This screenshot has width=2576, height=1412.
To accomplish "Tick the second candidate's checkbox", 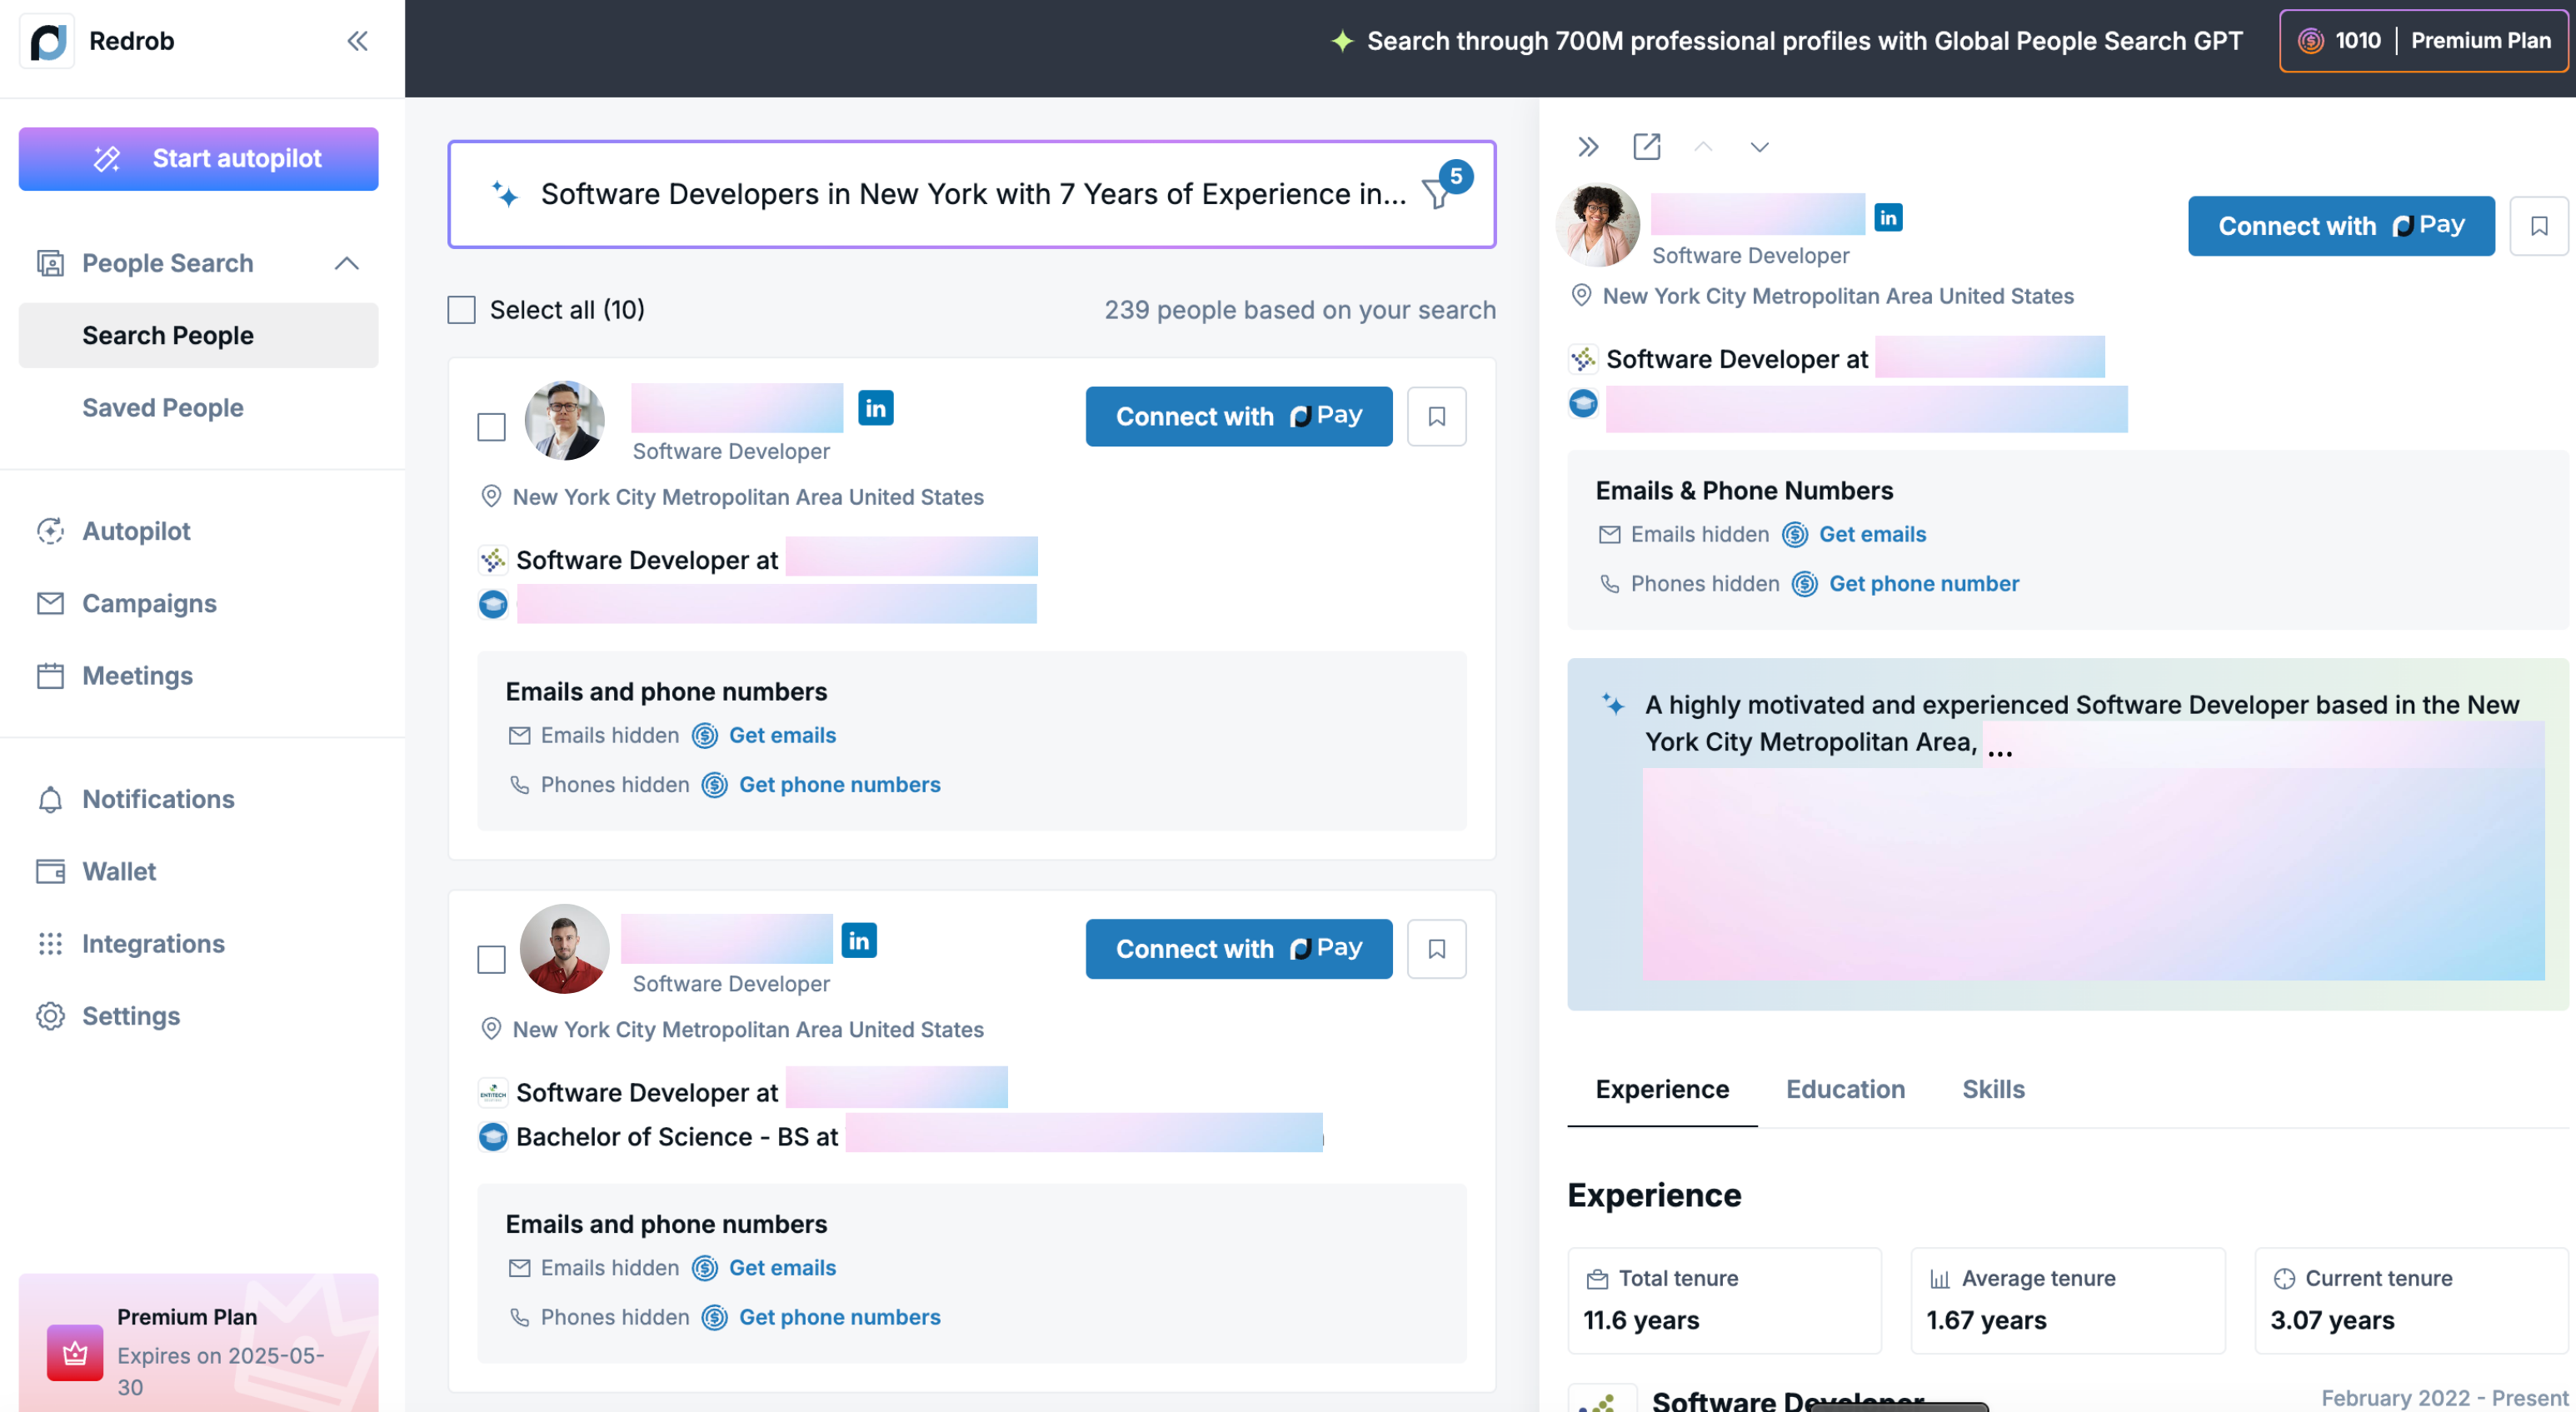I will coord(491,959).
